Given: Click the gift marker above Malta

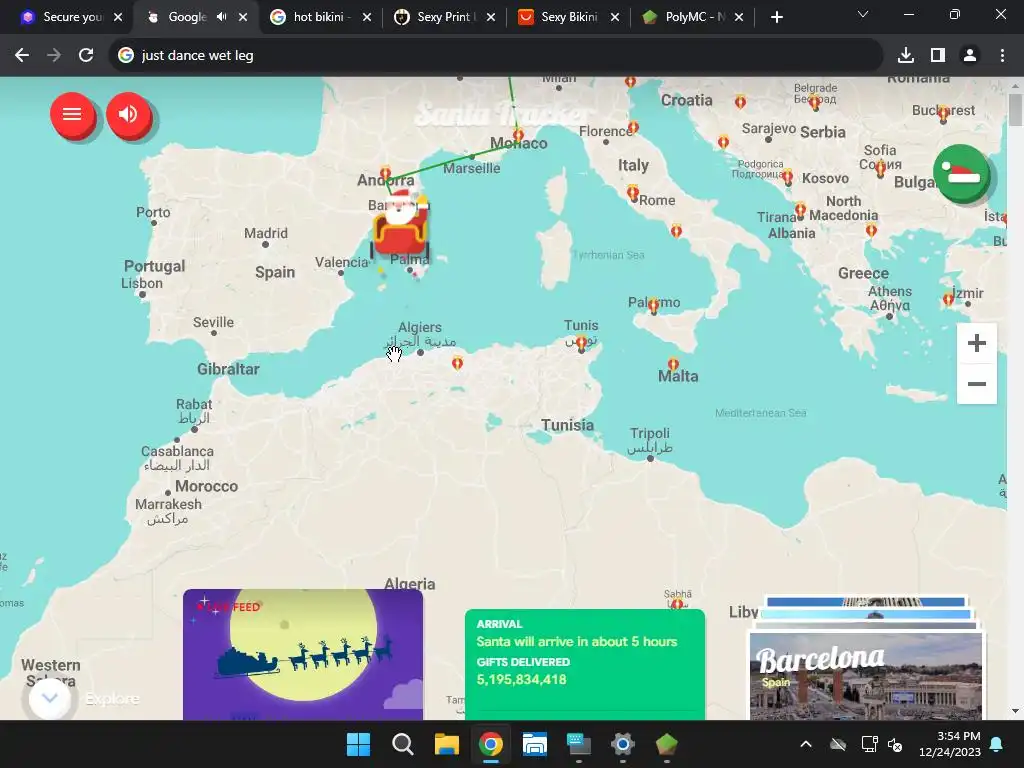Looking at the screenshot, I should click(x=673, y=364).
